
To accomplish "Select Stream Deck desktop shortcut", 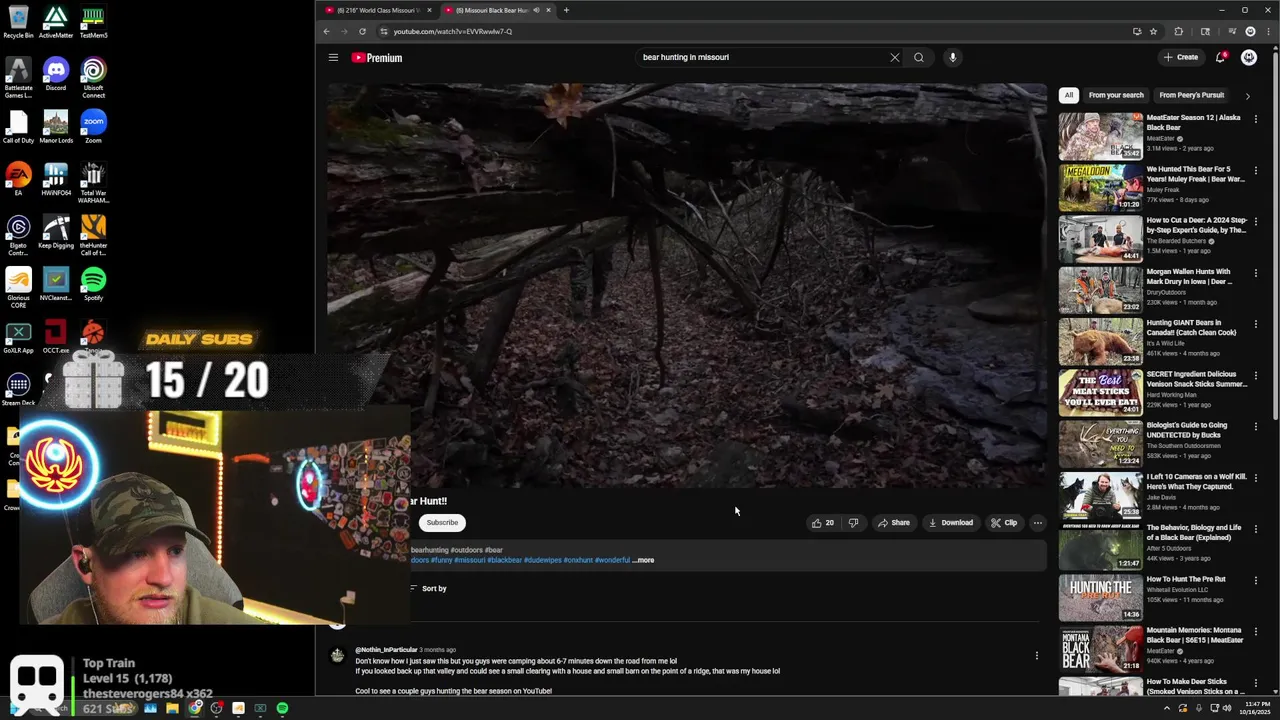I will pos(18,389).
